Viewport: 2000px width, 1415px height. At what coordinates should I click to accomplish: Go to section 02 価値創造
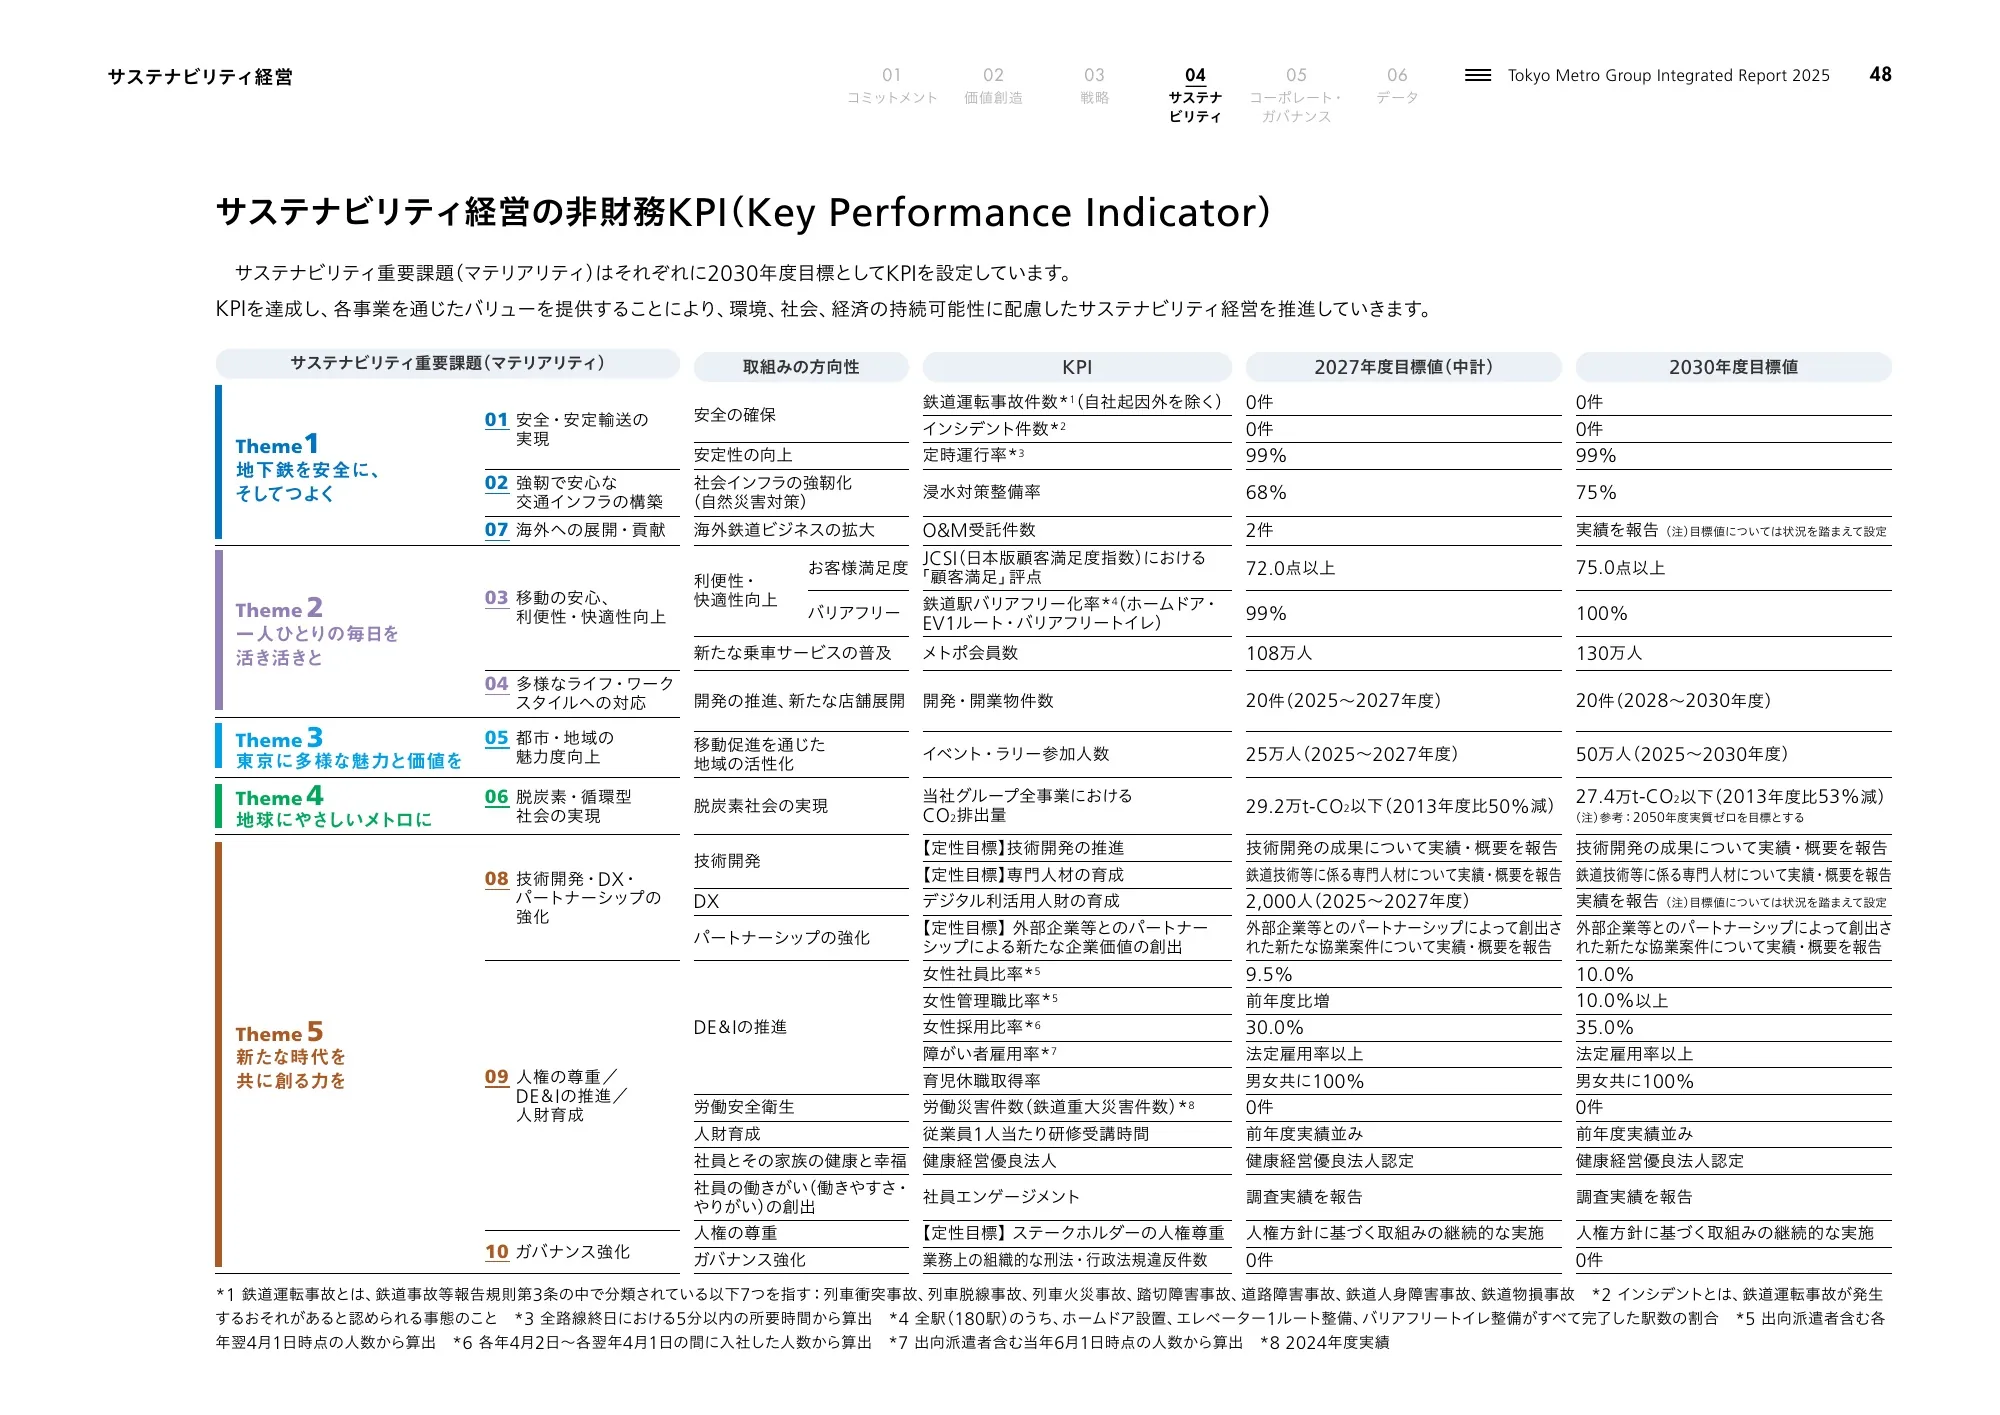(993, 86)
